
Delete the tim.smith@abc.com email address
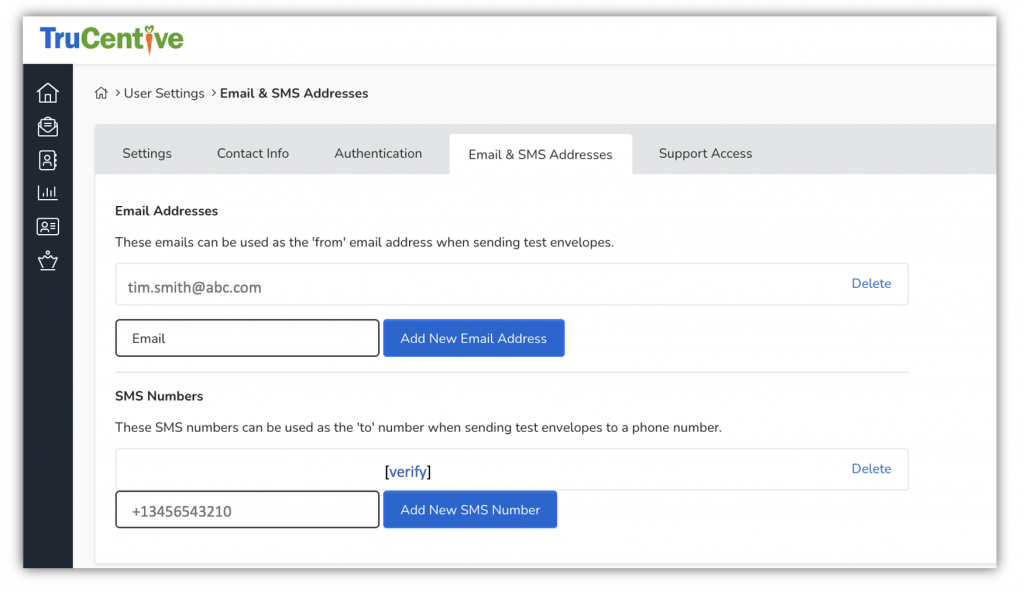coord(871,284)
